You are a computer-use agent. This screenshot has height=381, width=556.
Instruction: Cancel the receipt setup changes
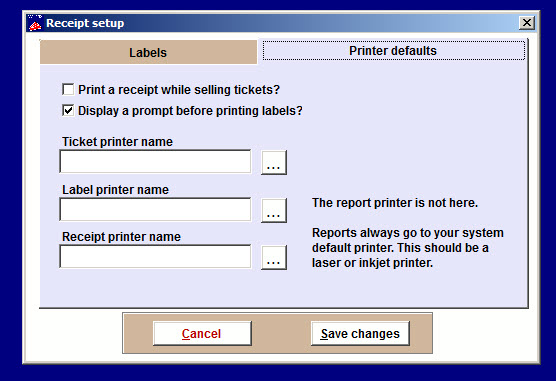pos(202,333)
